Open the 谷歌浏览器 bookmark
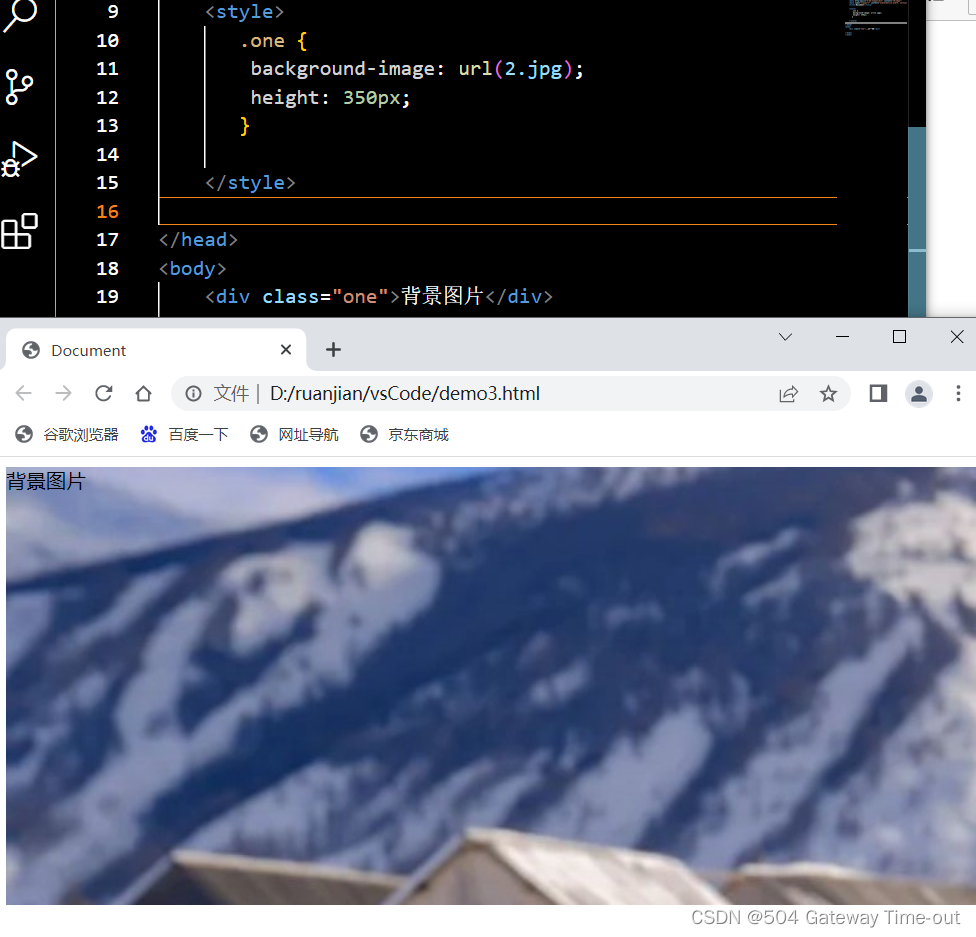976x937 pixels. point(67,435)
